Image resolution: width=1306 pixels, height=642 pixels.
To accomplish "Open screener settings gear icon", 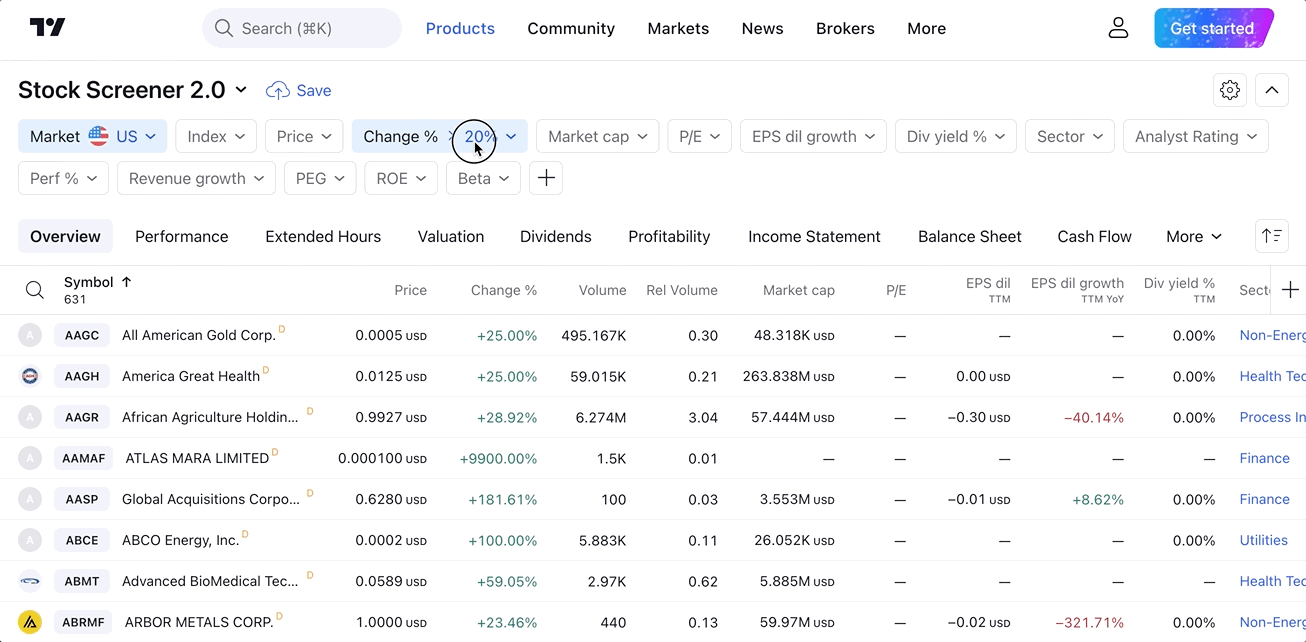I will [1230, 90].
